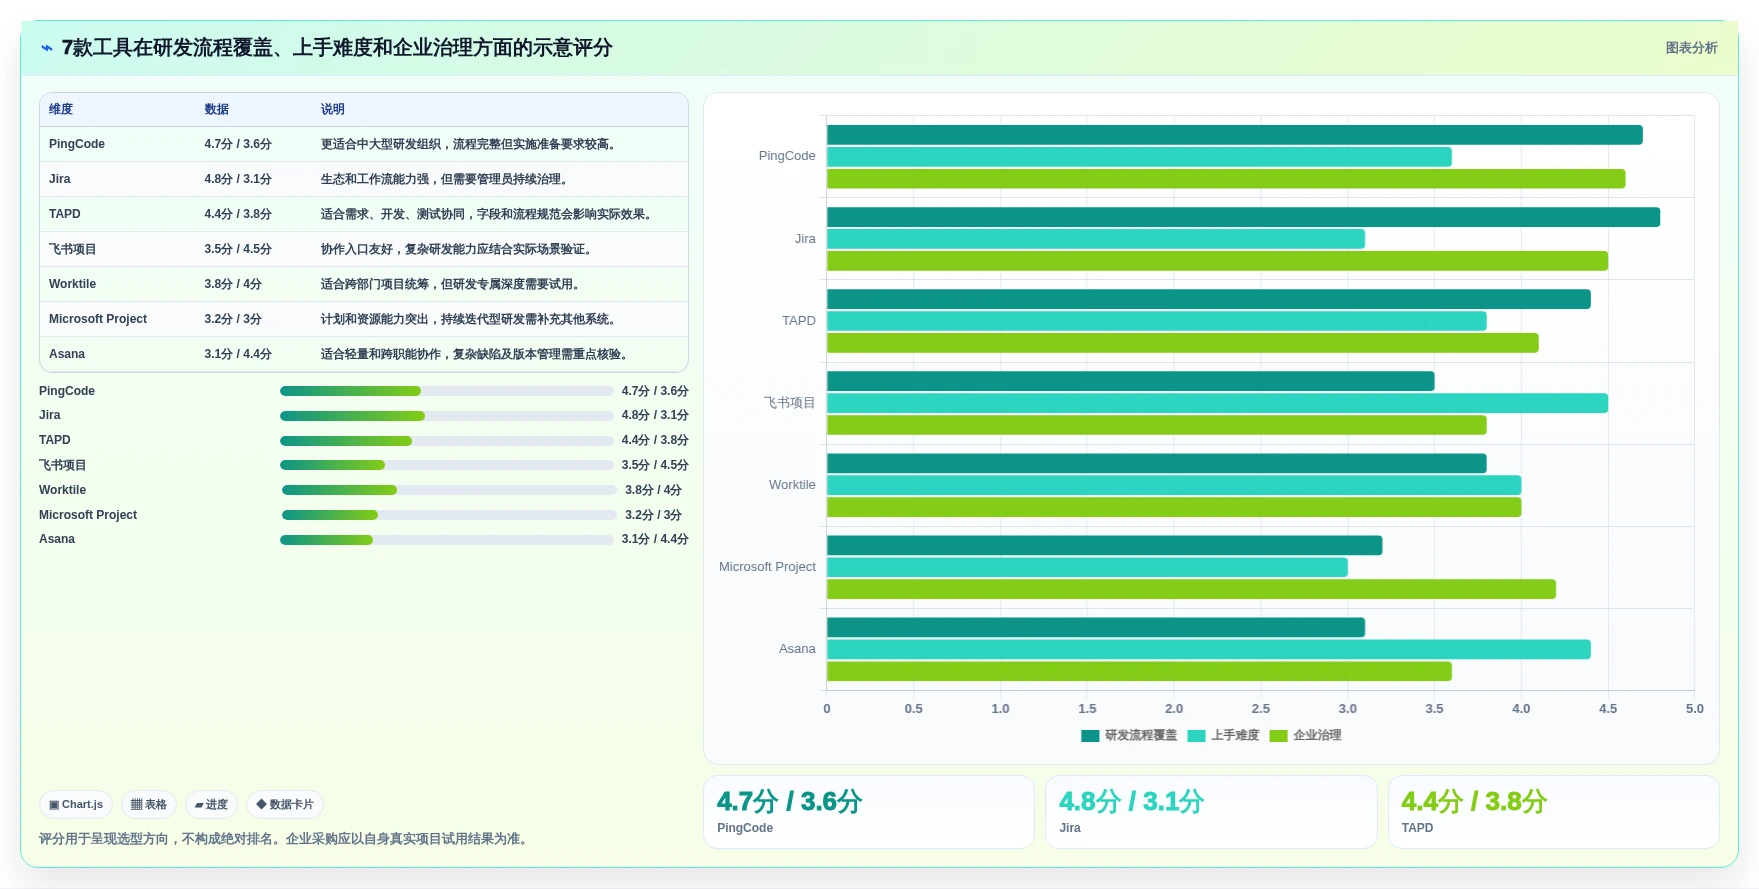
Task: Click Worktile axis label in chart
Action: [x=792, y=485]
